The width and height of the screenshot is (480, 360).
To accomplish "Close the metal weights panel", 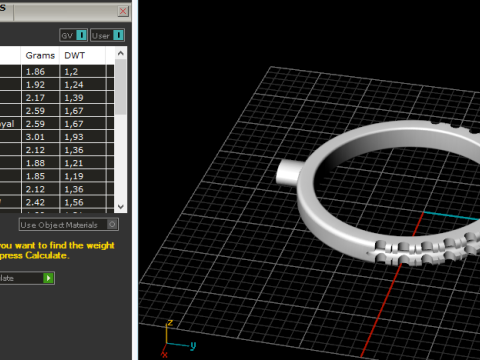I will click(123, 11).
